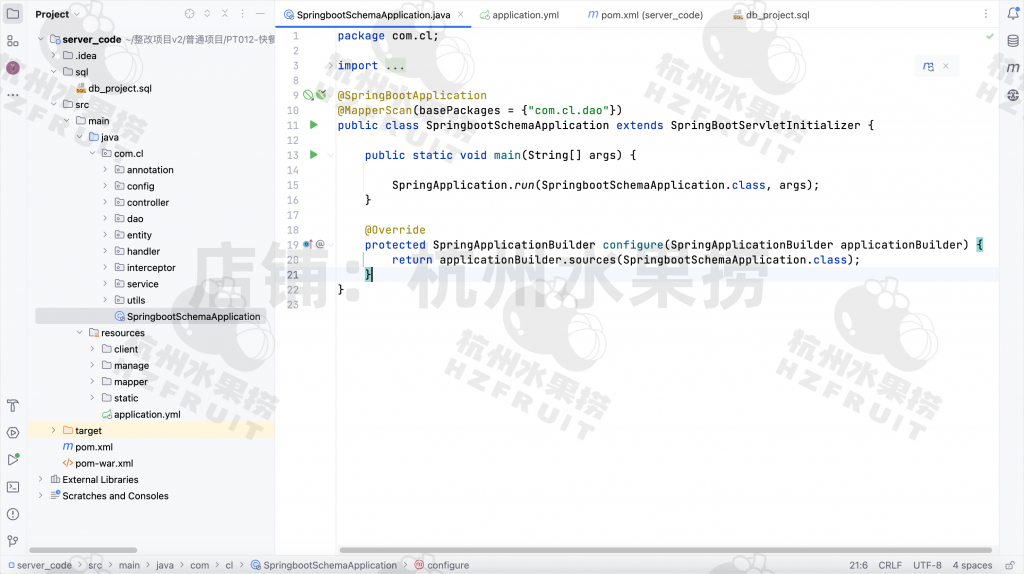
Task: Open the Problems tool window
Action: (x=13, y=514)
